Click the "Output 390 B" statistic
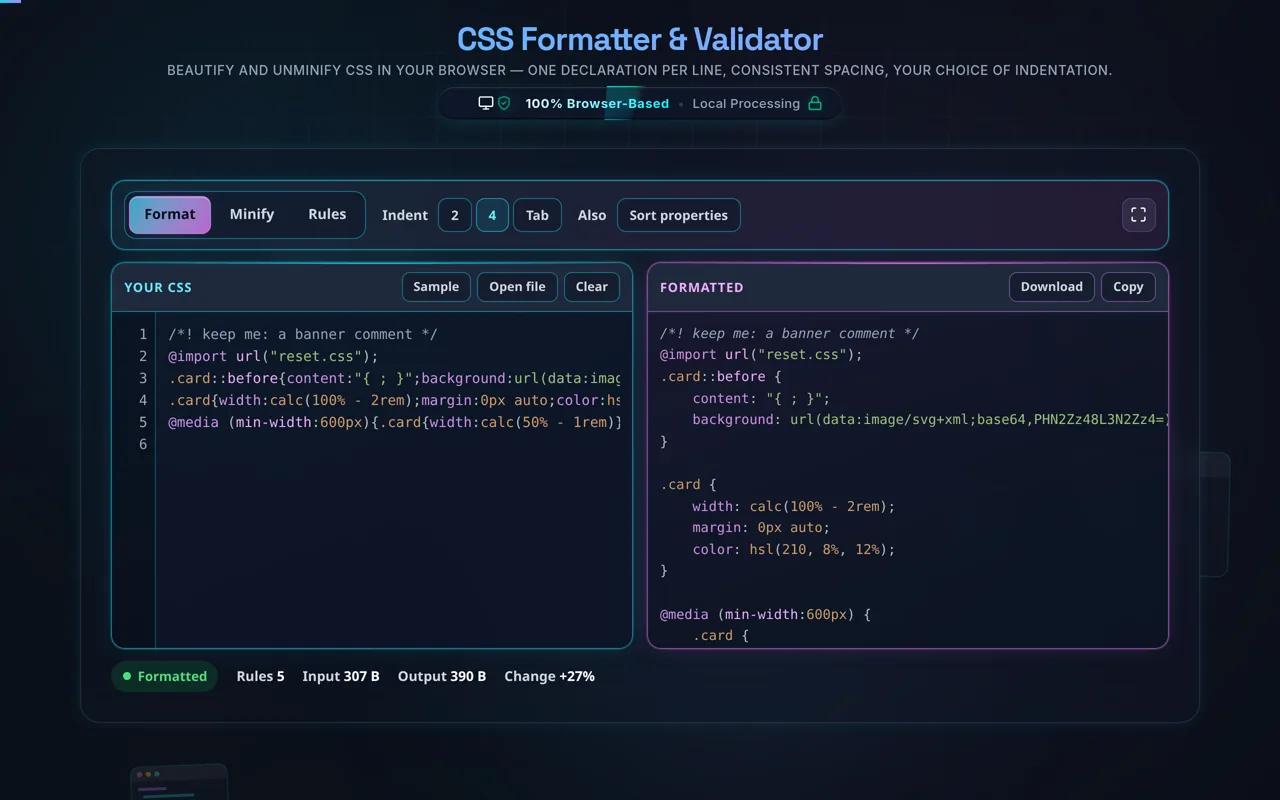This screenshot has width=1280, height=800. click(x=442, y=677)
